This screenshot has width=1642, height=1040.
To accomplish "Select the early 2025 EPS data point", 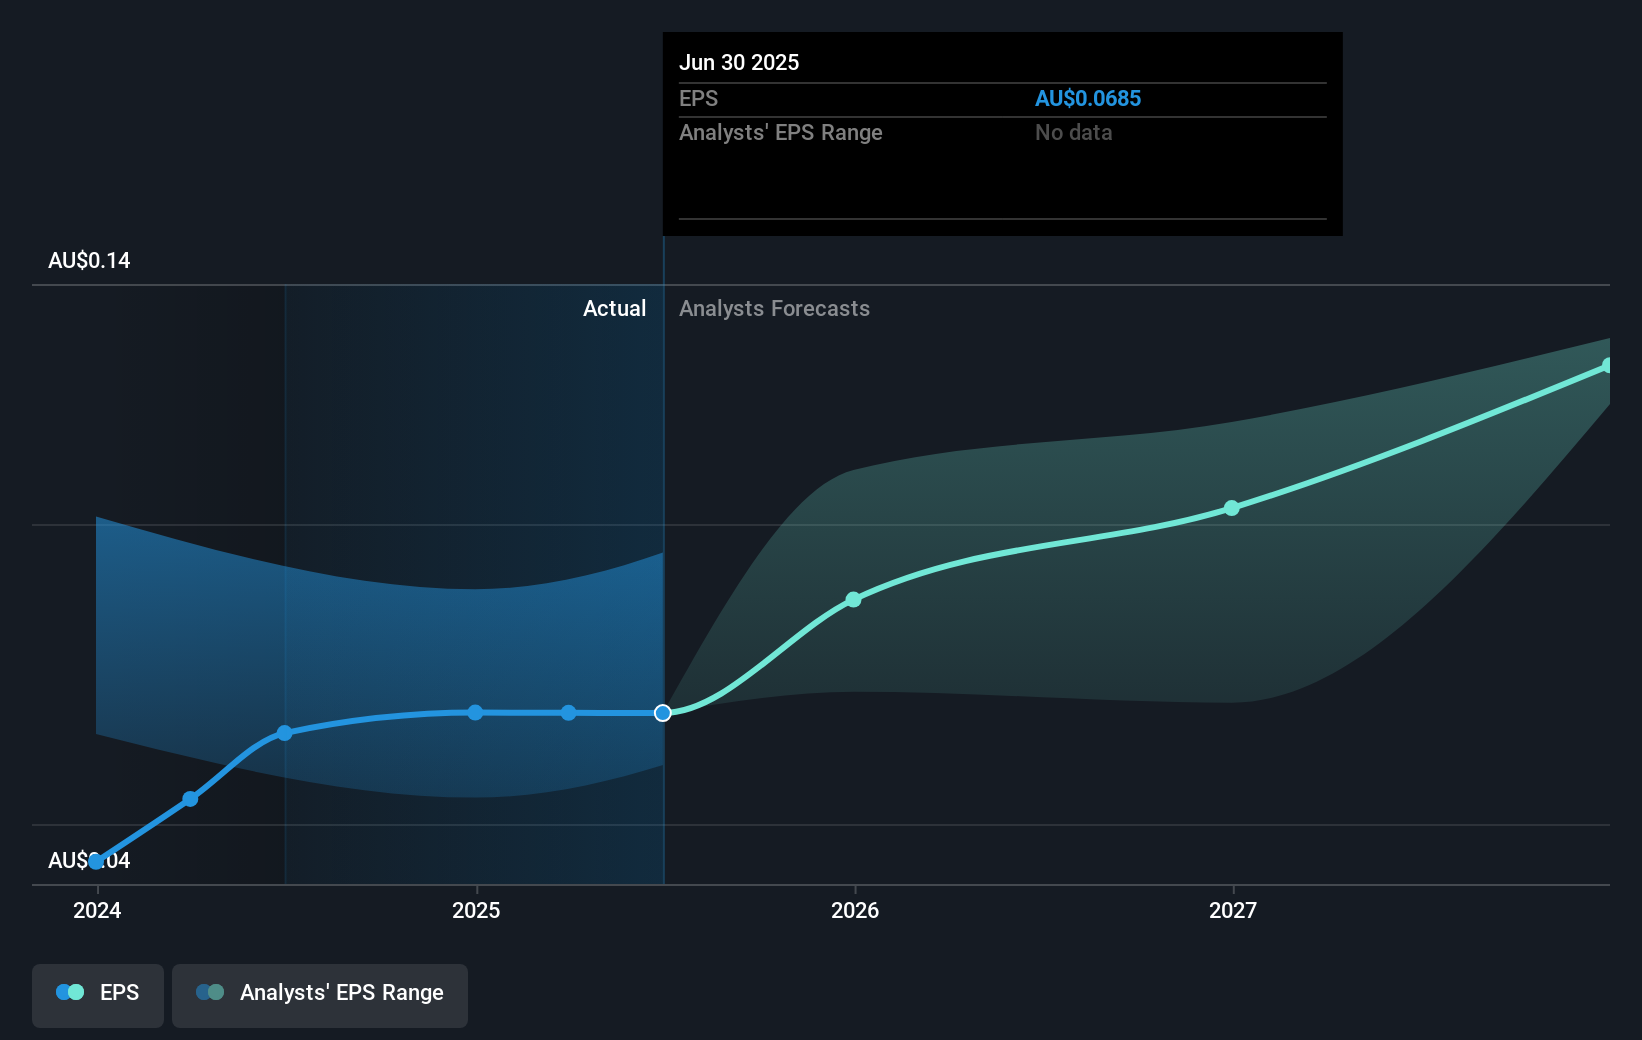I will coord(475,712).
